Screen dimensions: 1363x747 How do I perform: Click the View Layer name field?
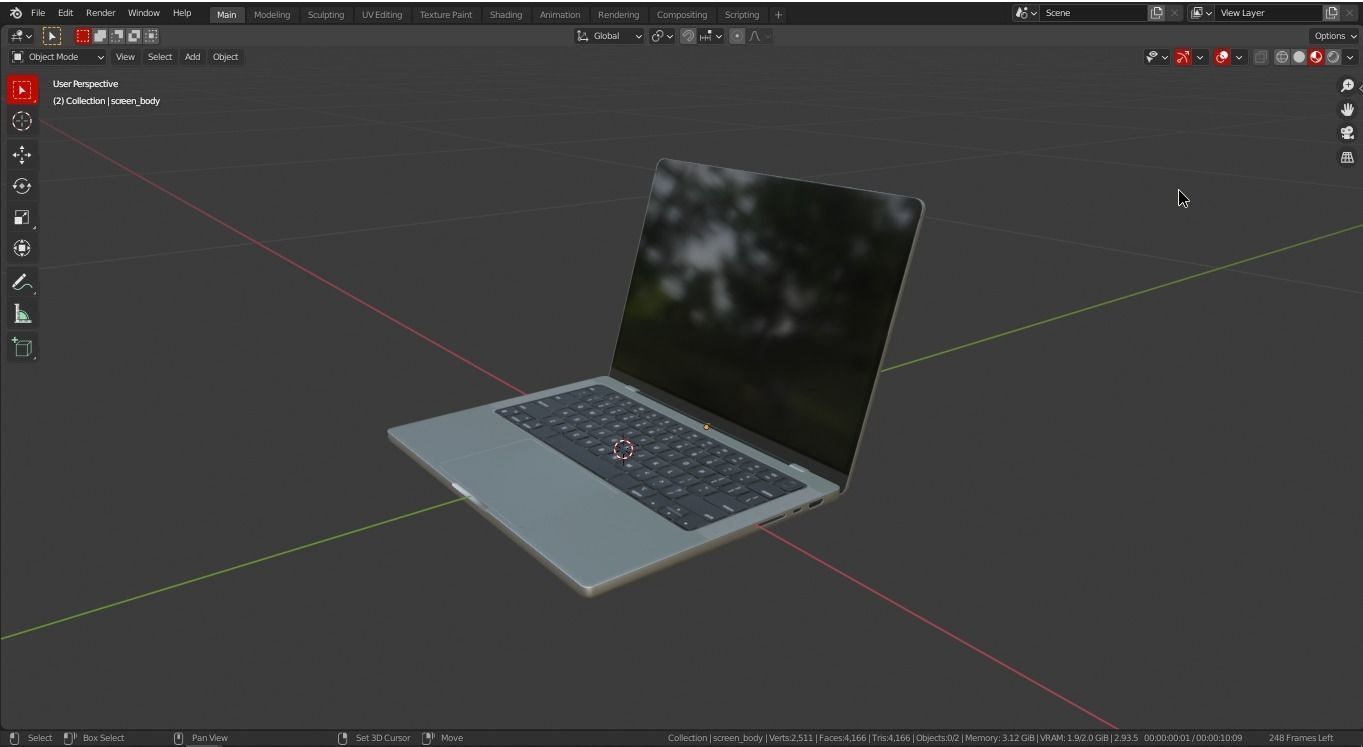coord(1269,13)
